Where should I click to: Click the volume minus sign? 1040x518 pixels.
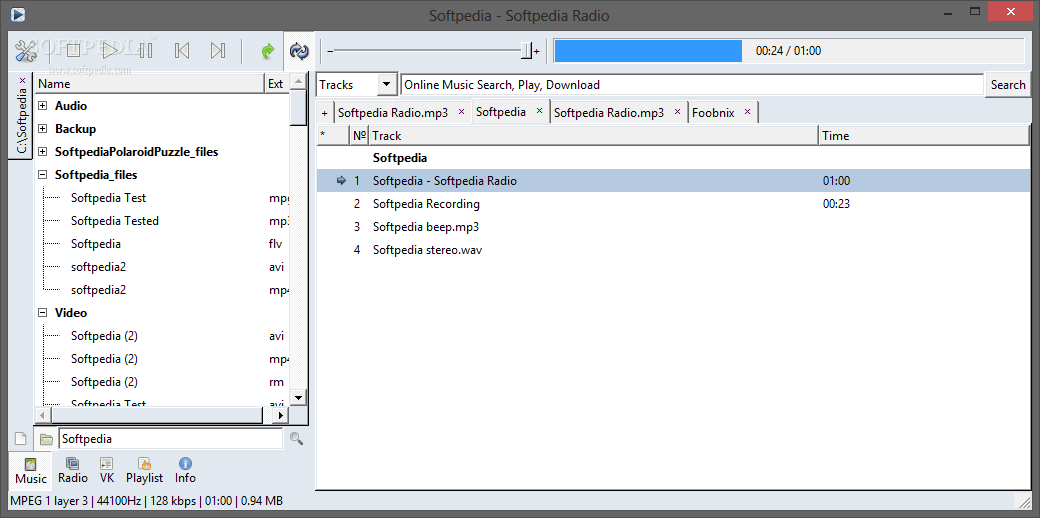pos(330,51)
